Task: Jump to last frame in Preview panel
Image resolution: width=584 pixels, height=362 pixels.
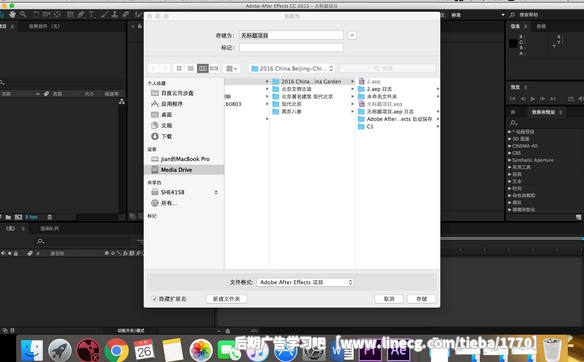Action: (553, 99)
